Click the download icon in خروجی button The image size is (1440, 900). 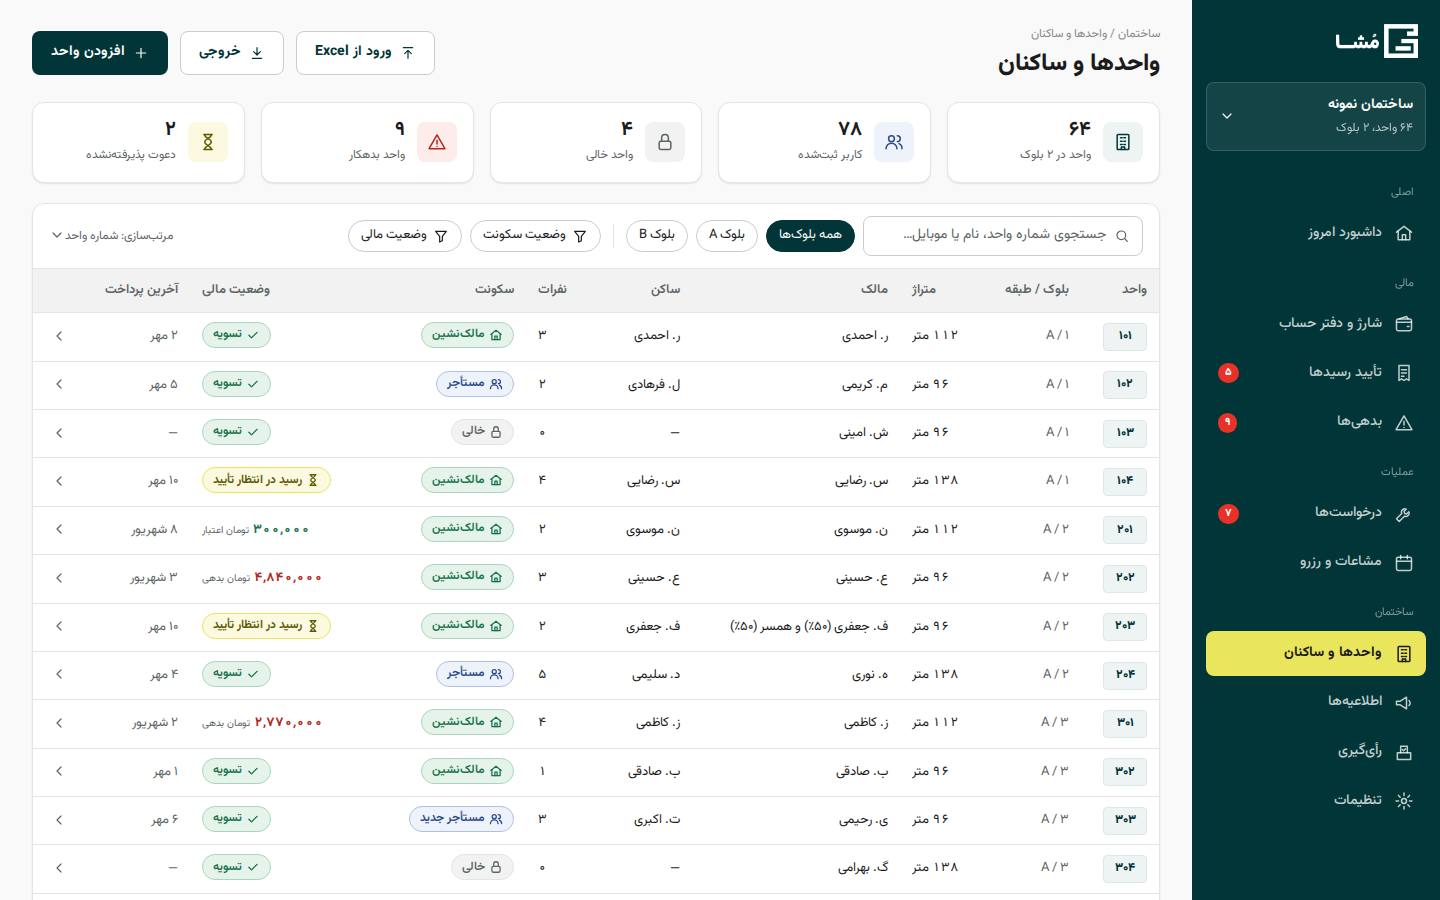(x=257, y=53)
